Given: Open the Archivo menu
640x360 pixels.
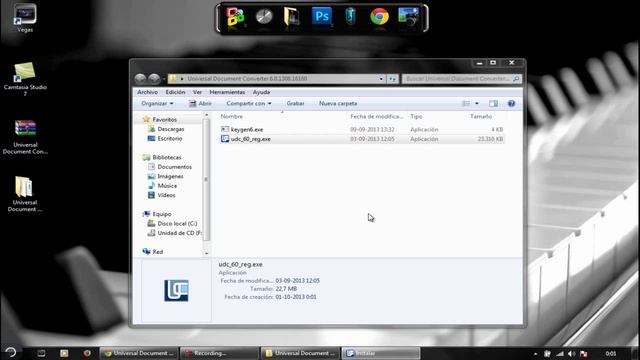Looking at the screenshot, I should 147,92.
